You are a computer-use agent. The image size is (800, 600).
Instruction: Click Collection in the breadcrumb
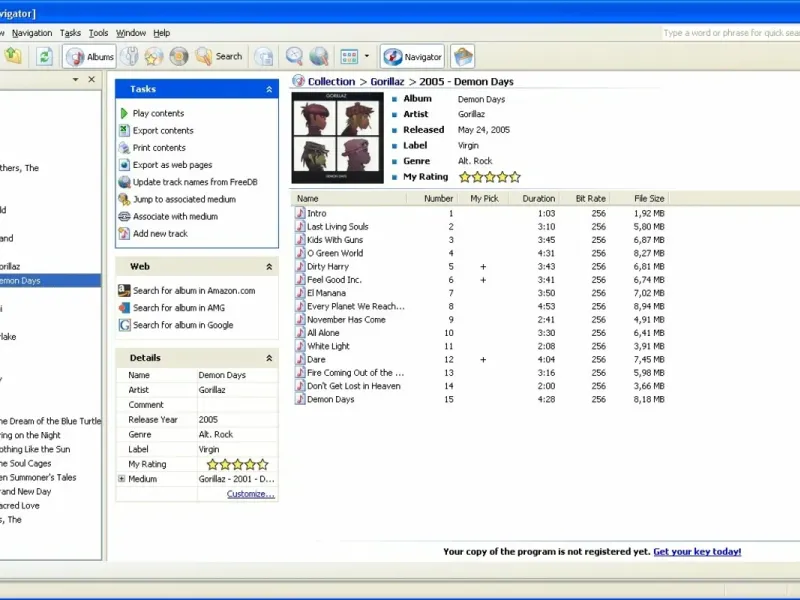(x=331, y=82)
